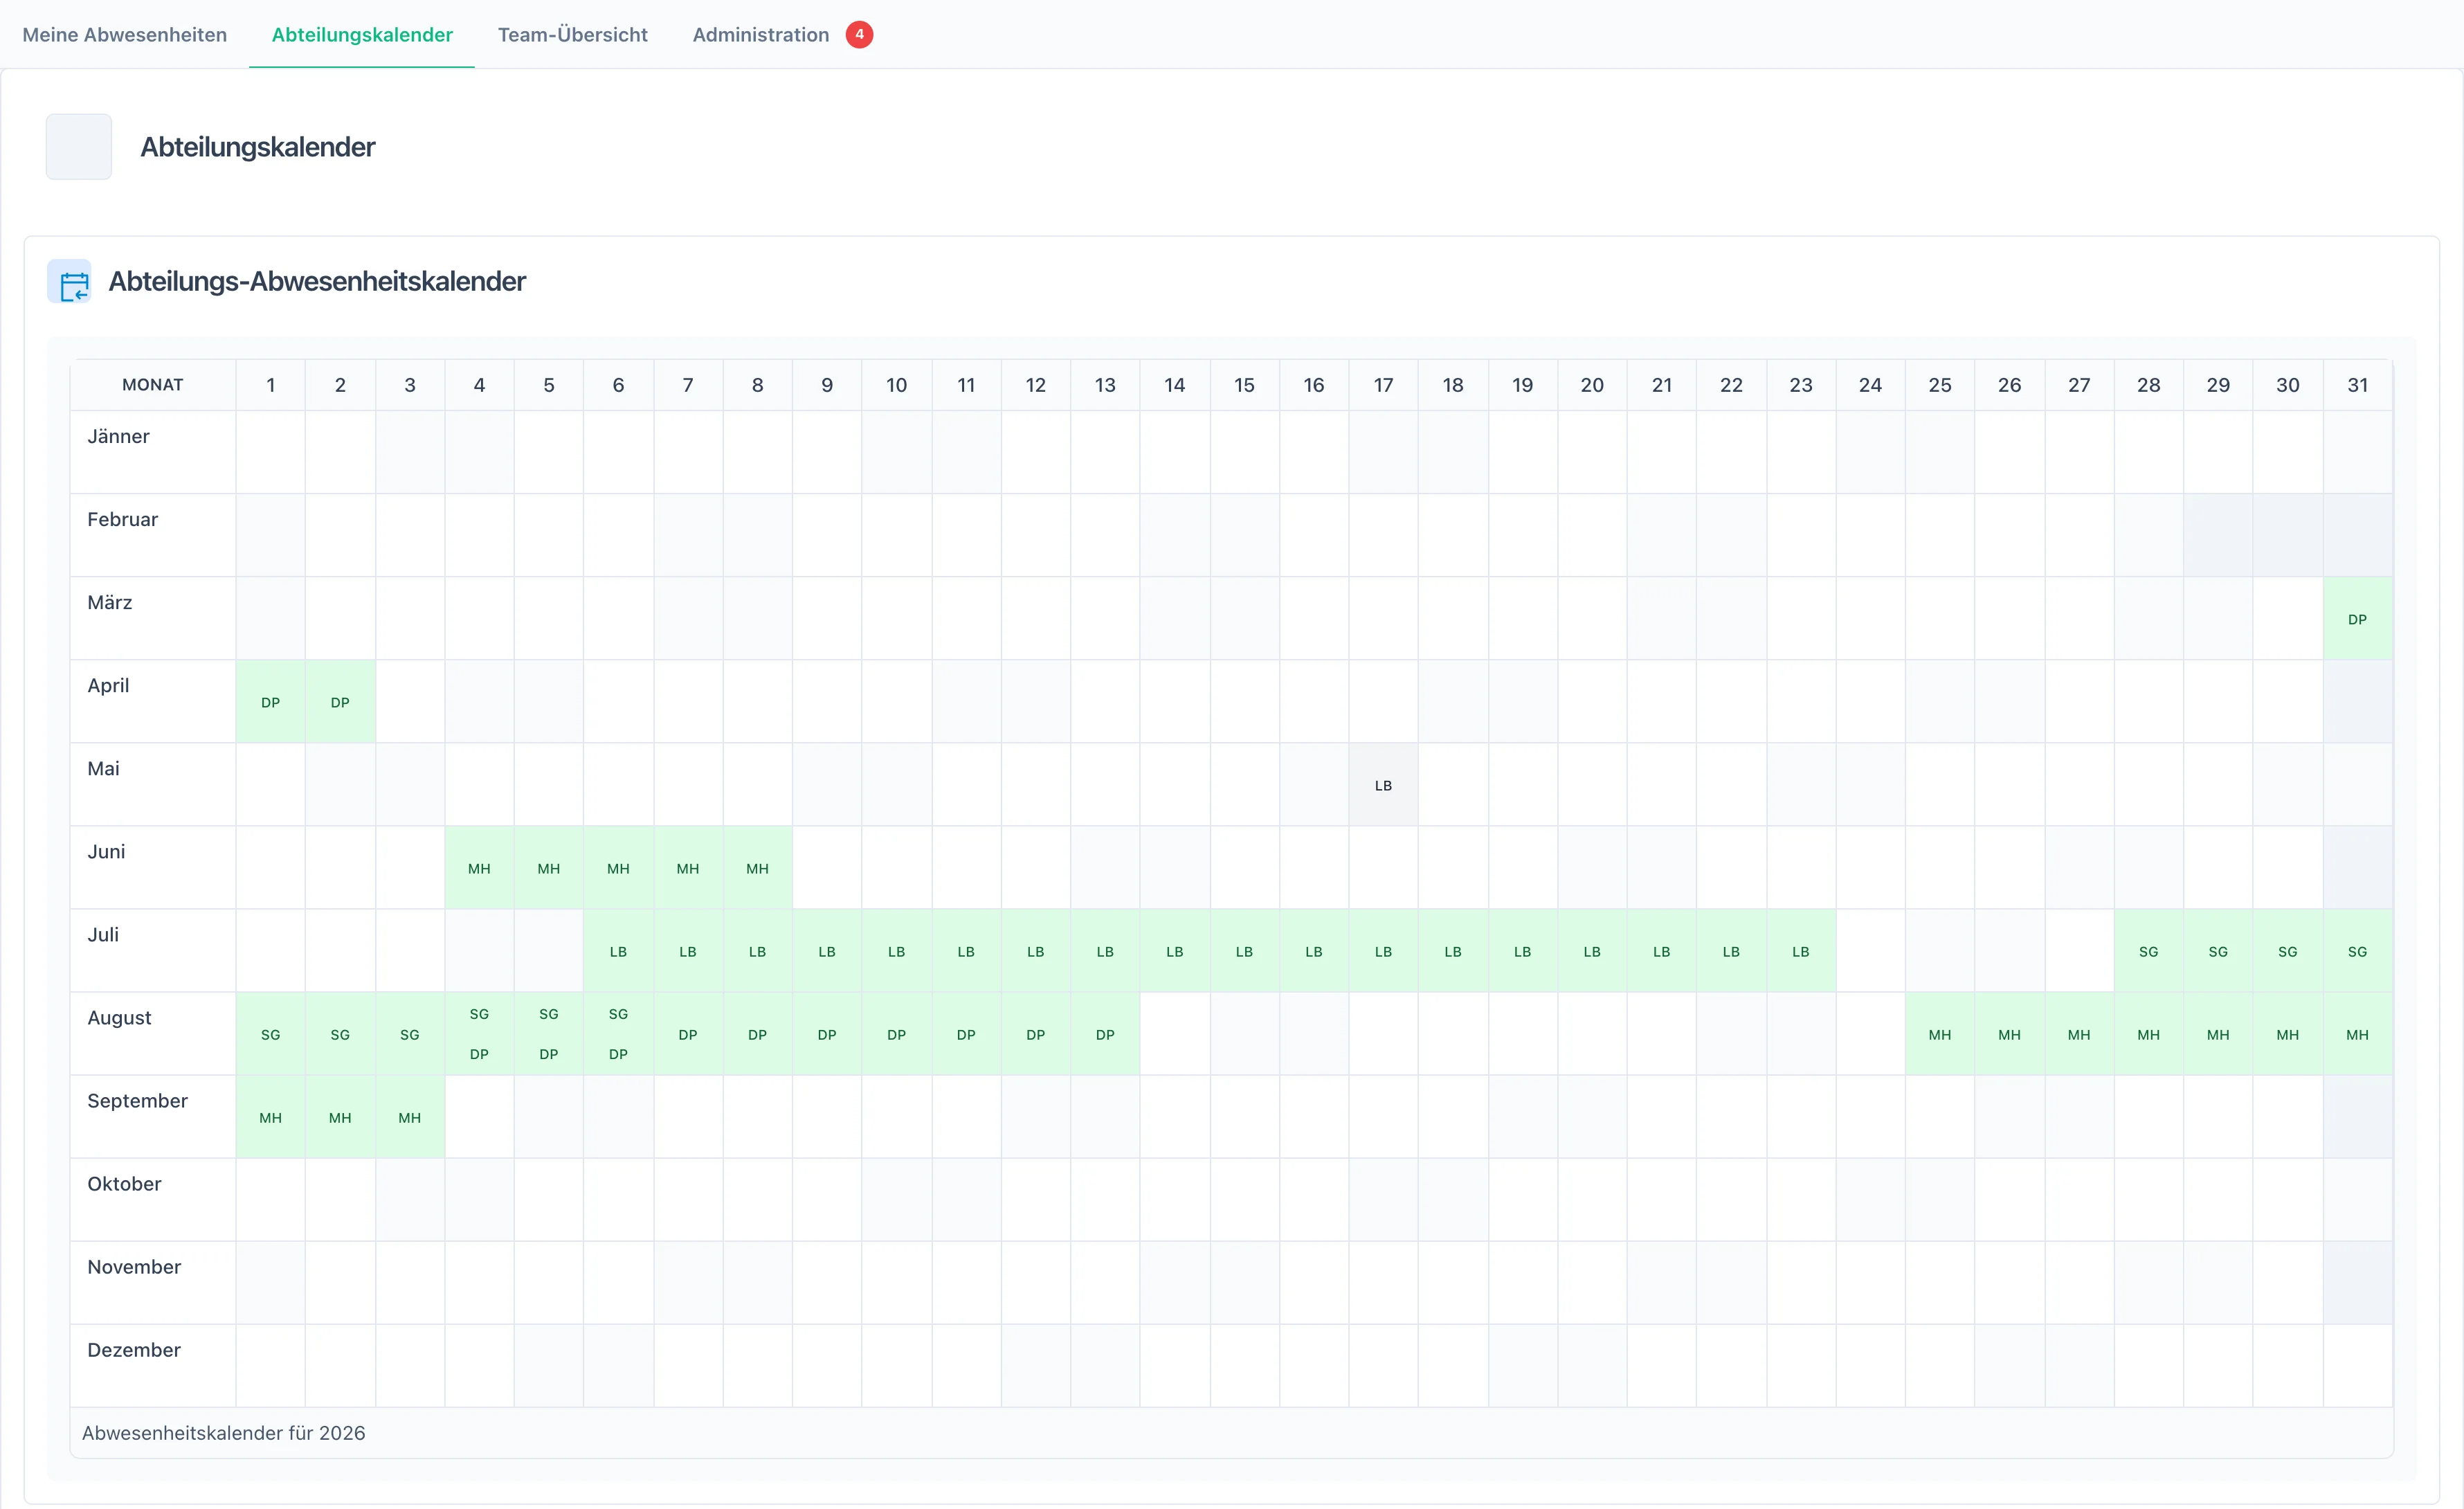
Task: Click the LB cell on July 23
Action: click(1801, 951)
